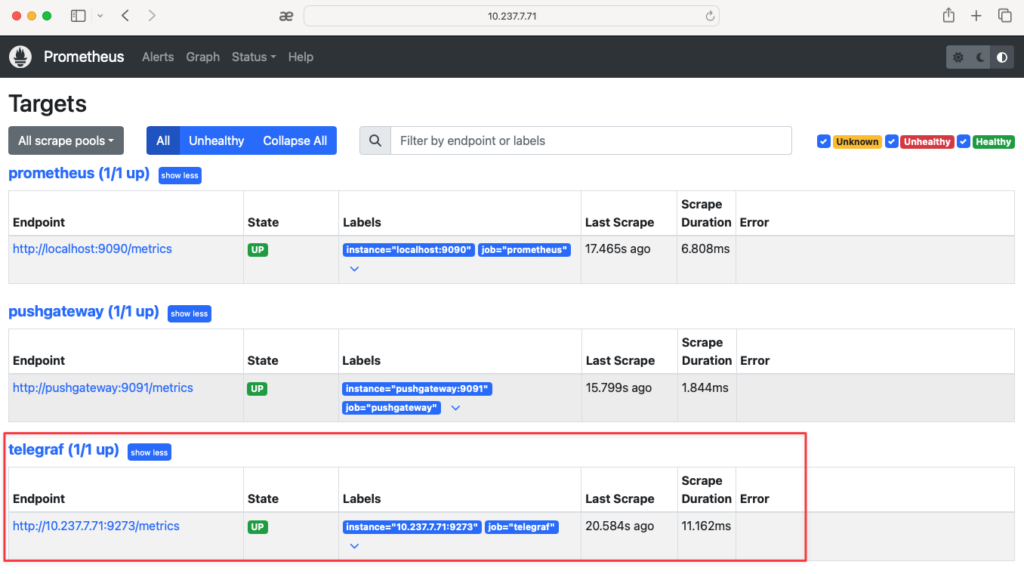This screenshot has height=574, width=1024.
Task: Click the Prometheus brand title
Action: click(84, 57)
